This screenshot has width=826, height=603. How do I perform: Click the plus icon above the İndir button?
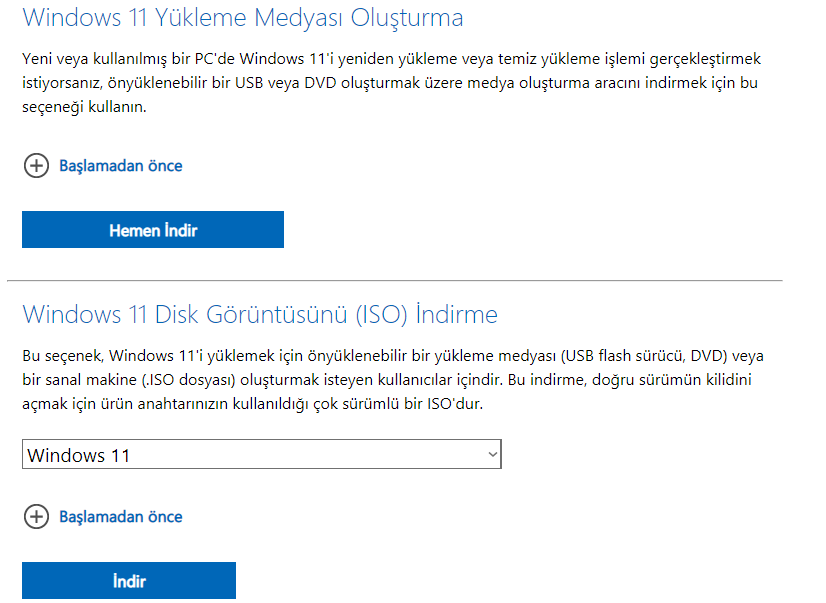point(36,517)
